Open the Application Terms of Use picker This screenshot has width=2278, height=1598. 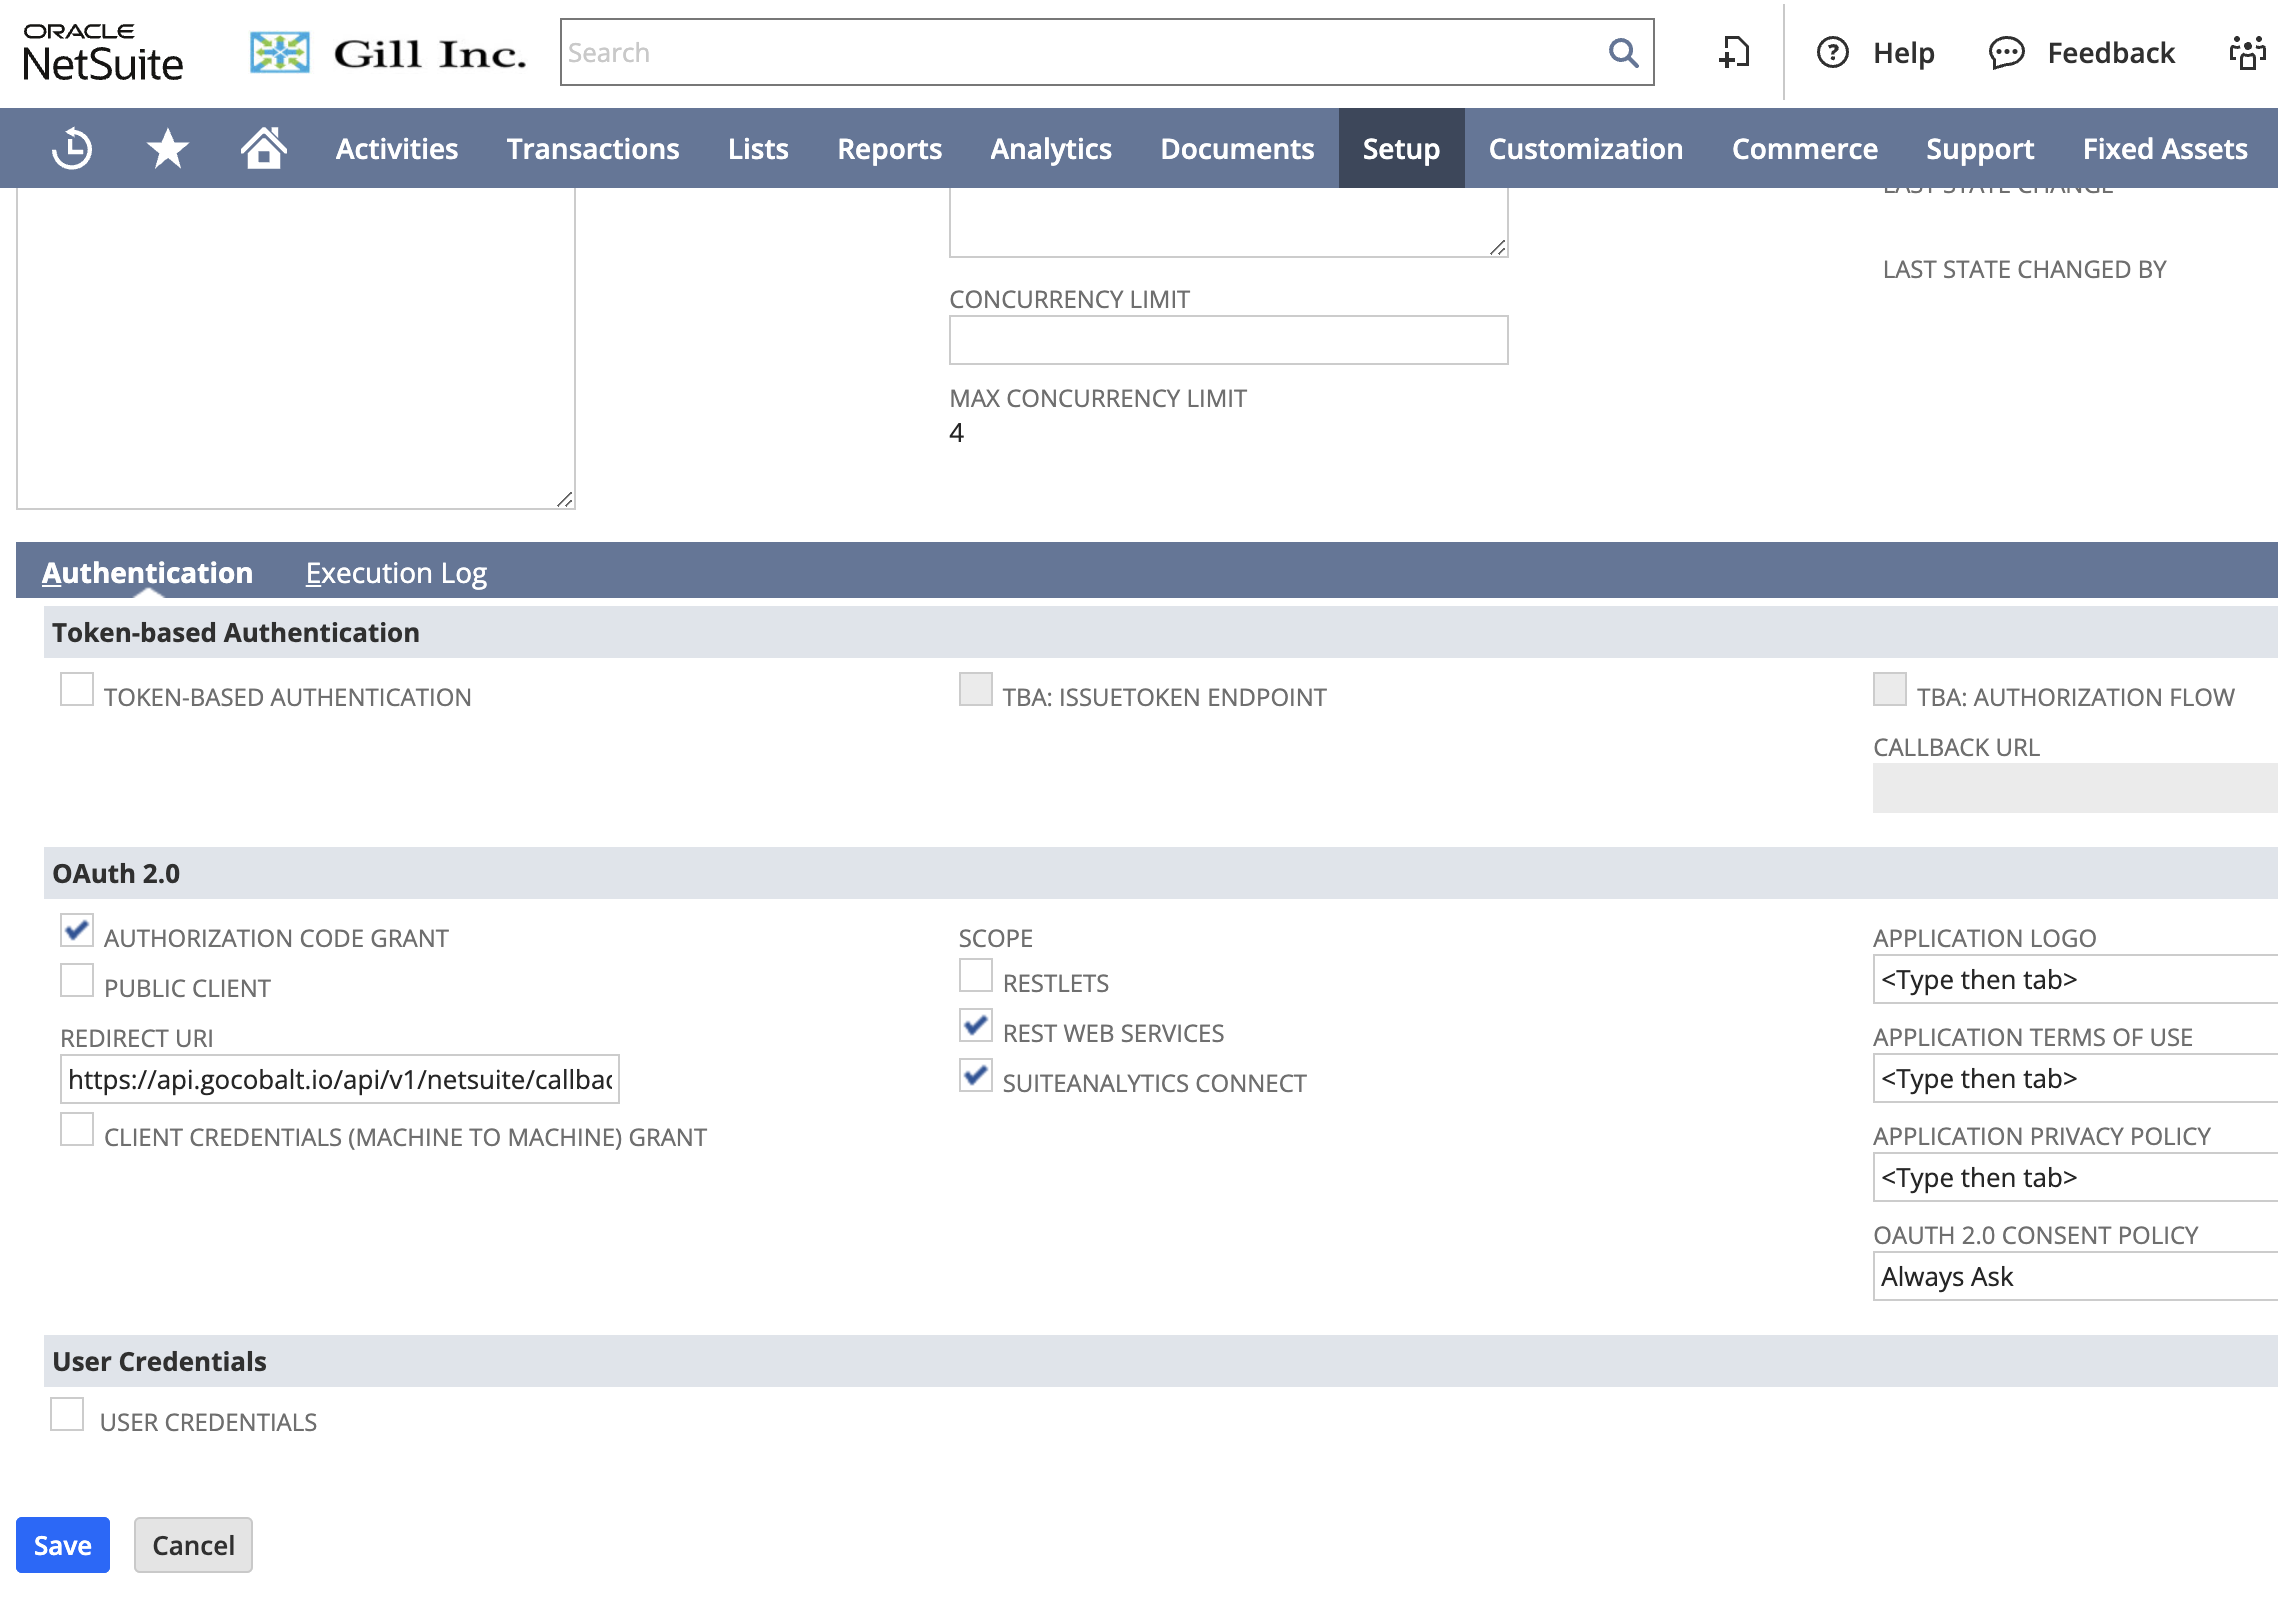tap(2073, 1078)
